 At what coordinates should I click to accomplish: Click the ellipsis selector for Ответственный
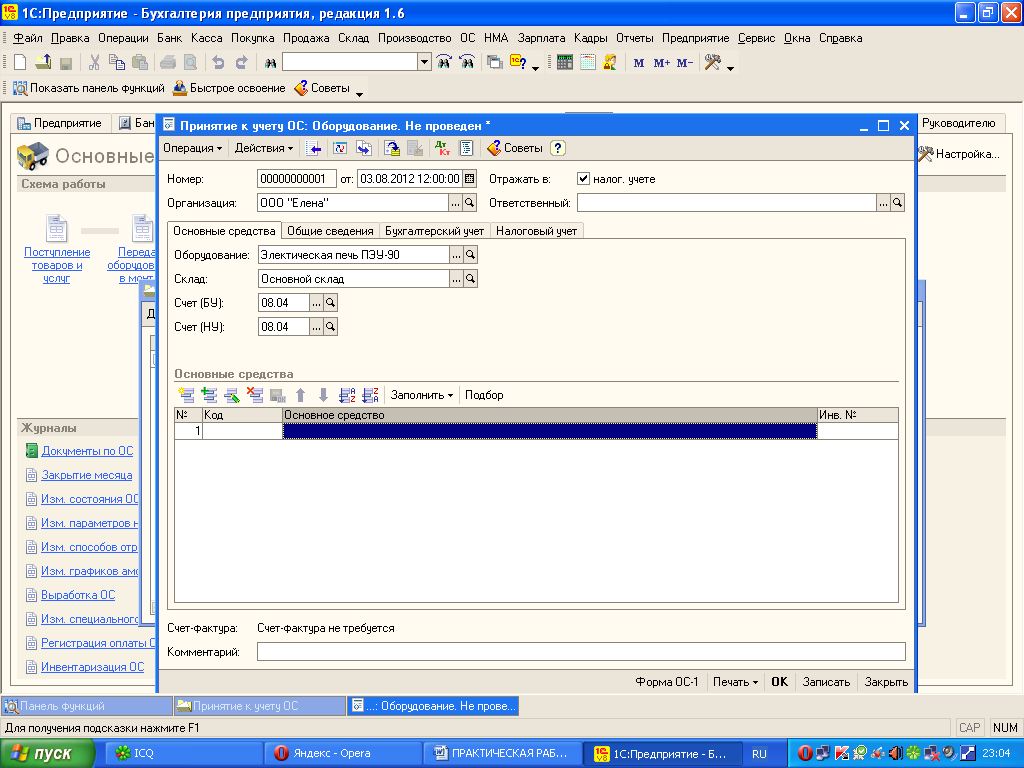pyautogui.click(x=883, y=203)
